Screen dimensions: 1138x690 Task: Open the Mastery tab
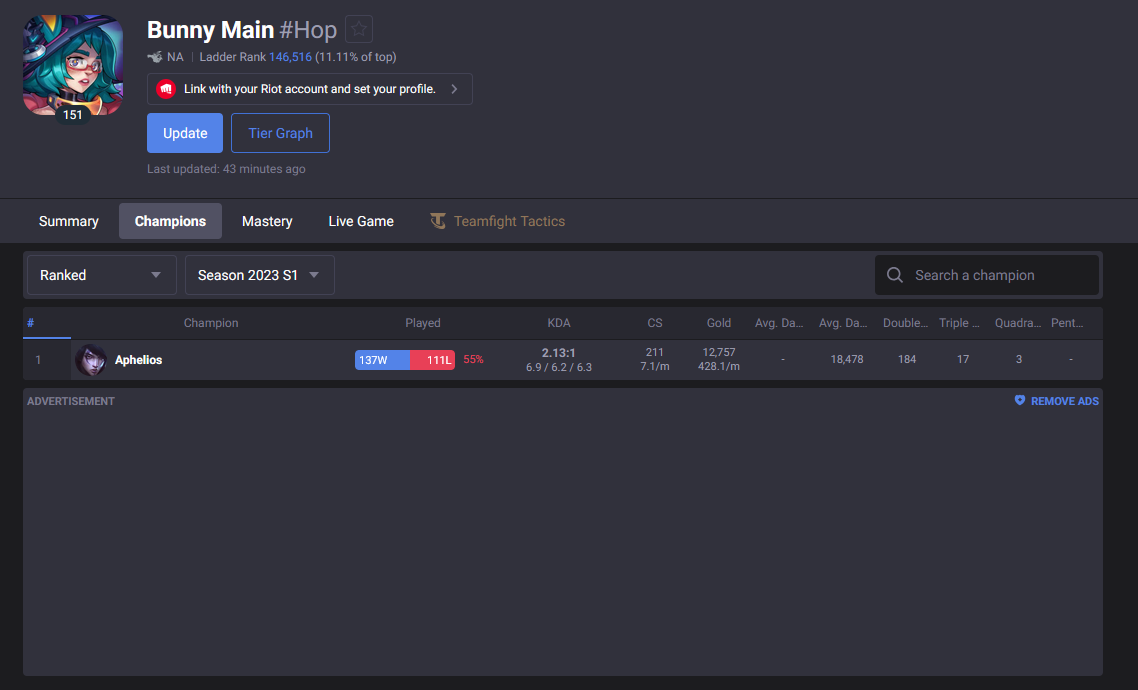tap(267, 221)
